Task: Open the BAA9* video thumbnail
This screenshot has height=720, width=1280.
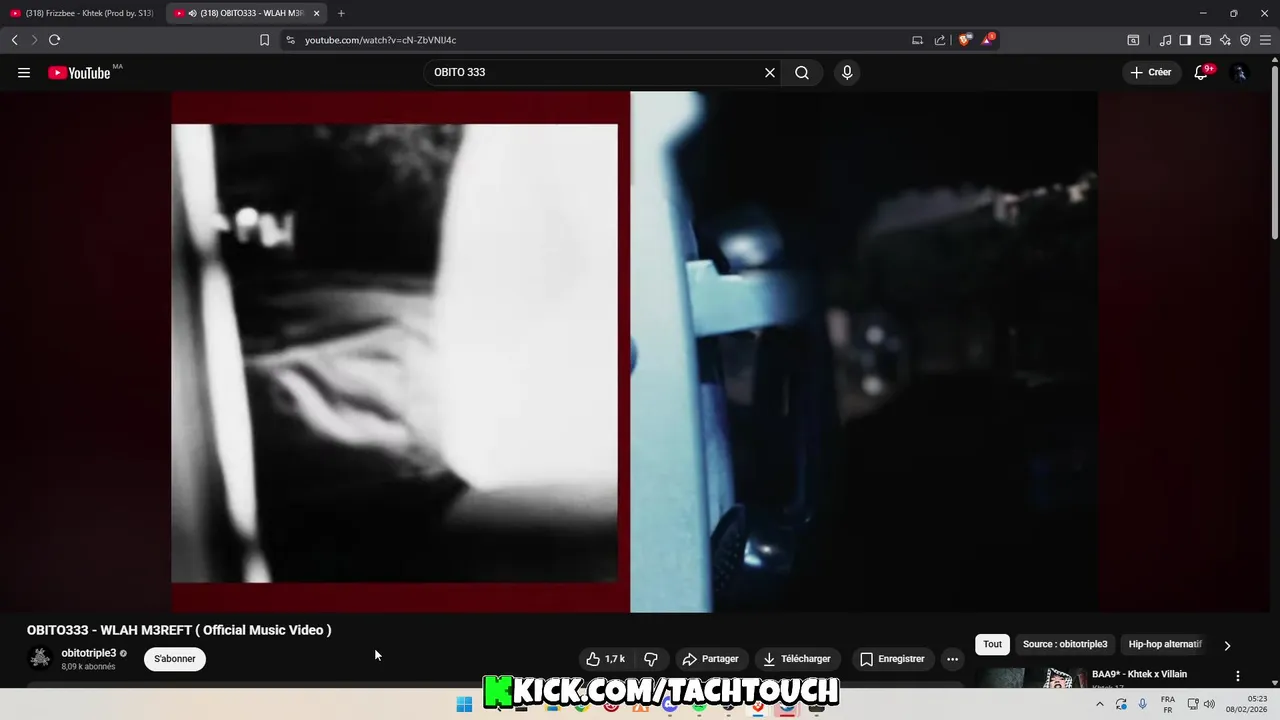Action: click(1030, 678)
